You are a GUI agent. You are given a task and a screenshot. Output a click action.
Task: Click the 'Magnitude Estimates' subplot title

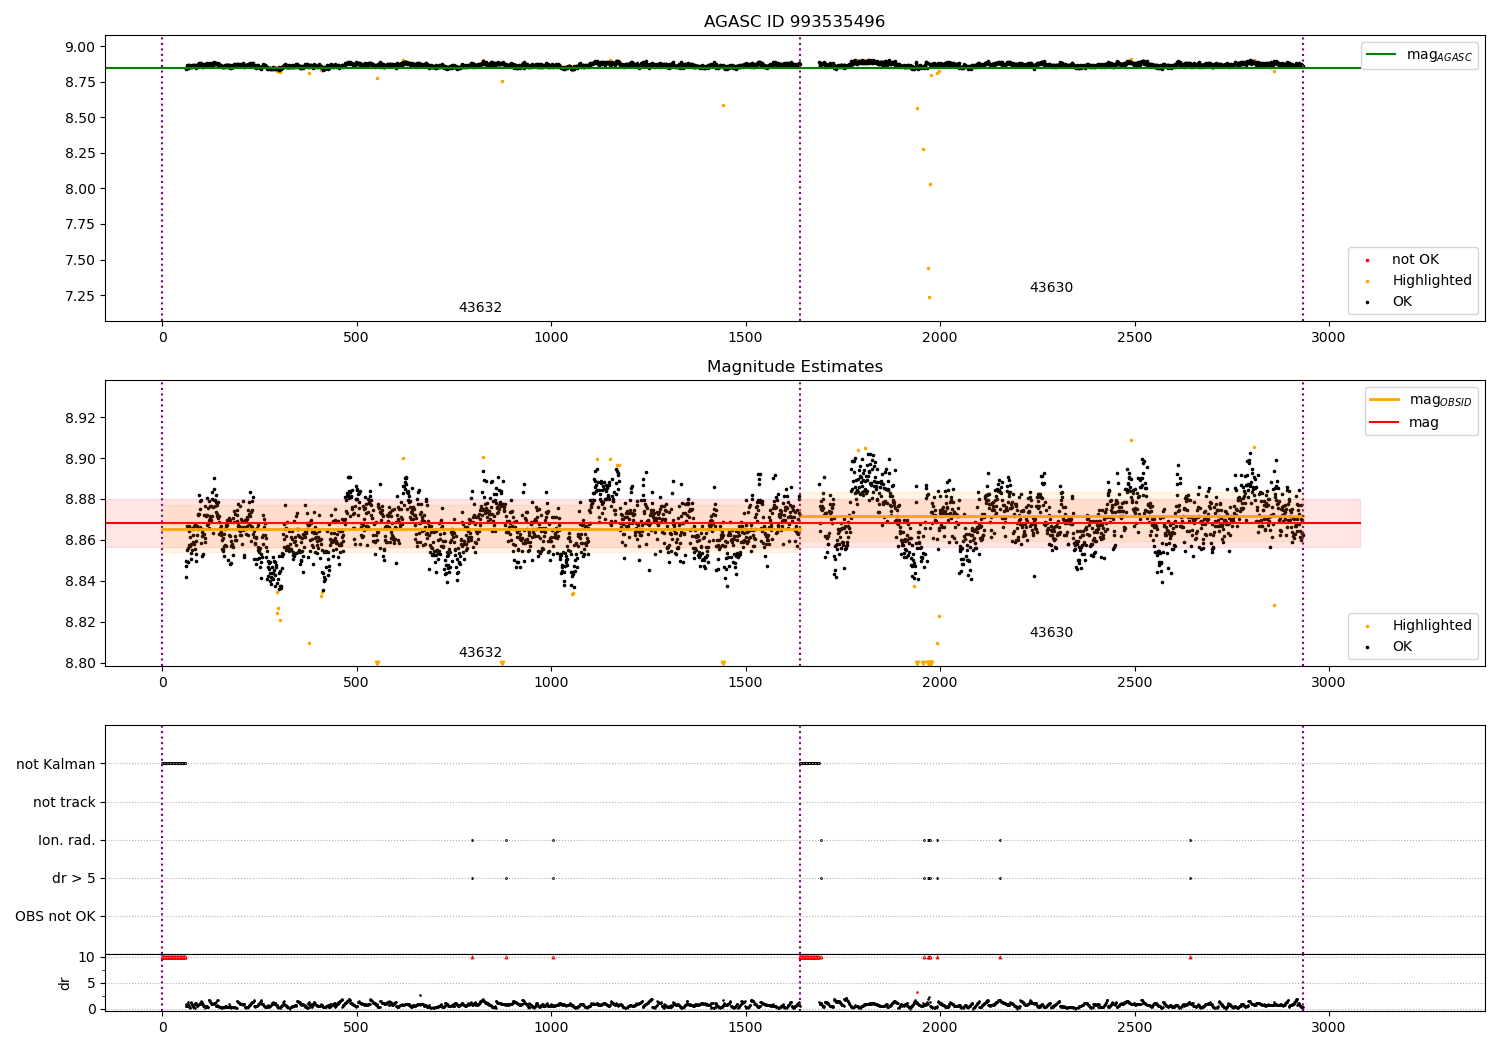click(x=794, y=367)
